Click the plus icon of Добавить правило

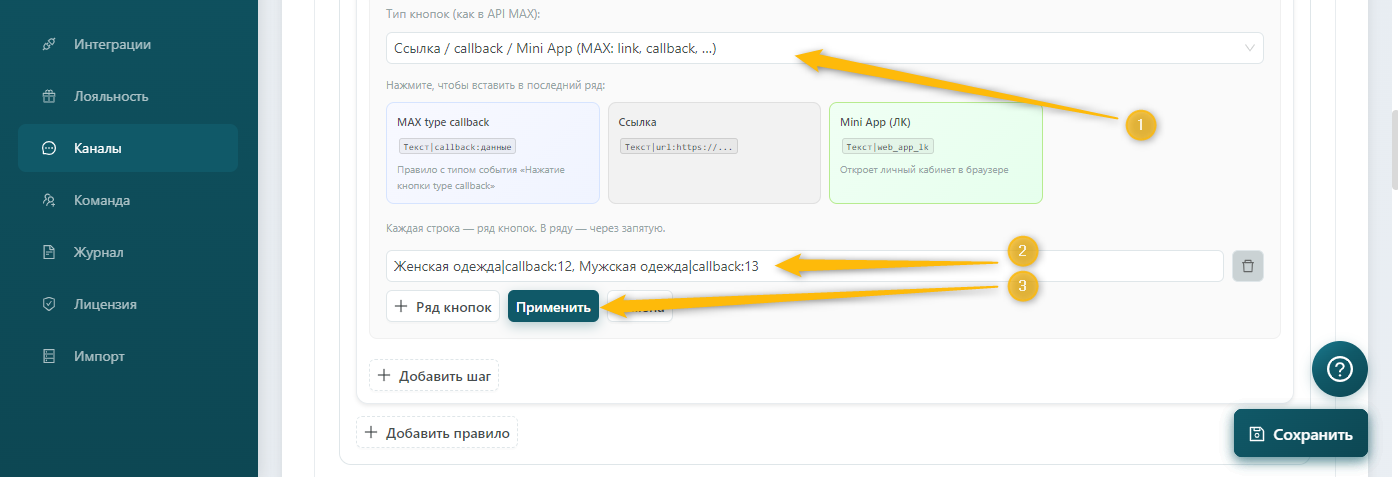[x=371, y=433]
